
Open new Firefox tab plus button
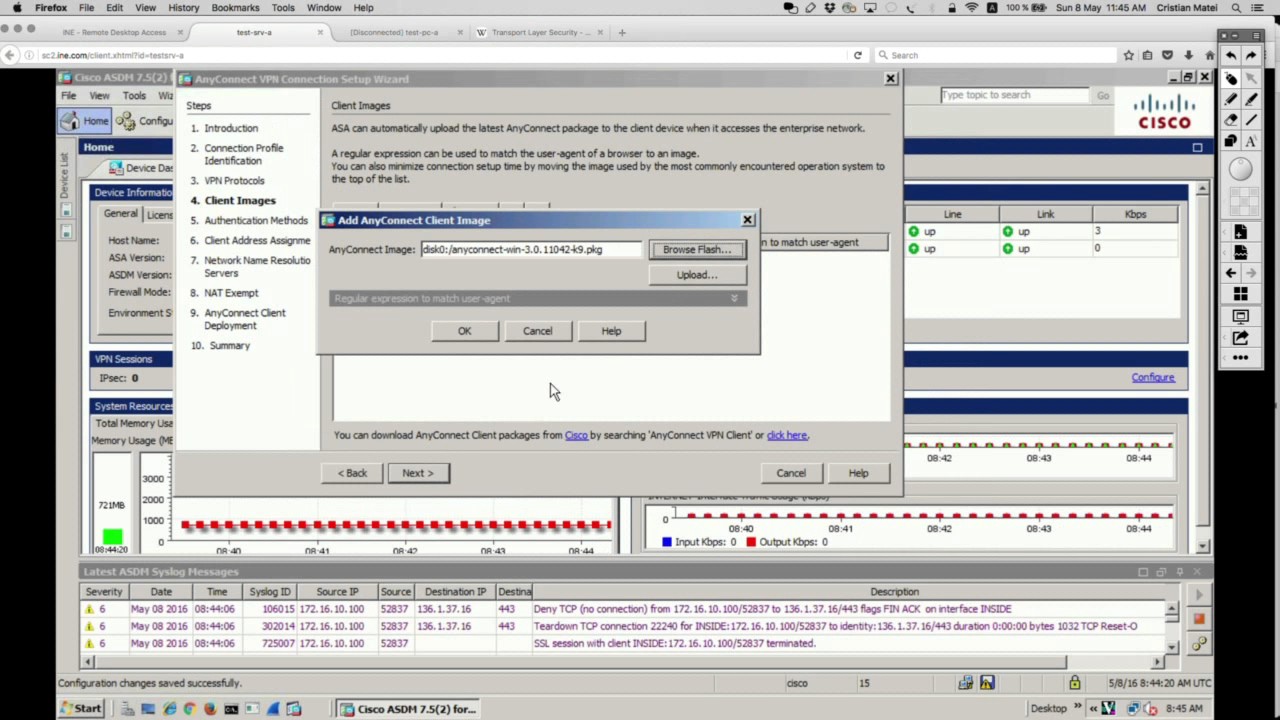(622, 32)
